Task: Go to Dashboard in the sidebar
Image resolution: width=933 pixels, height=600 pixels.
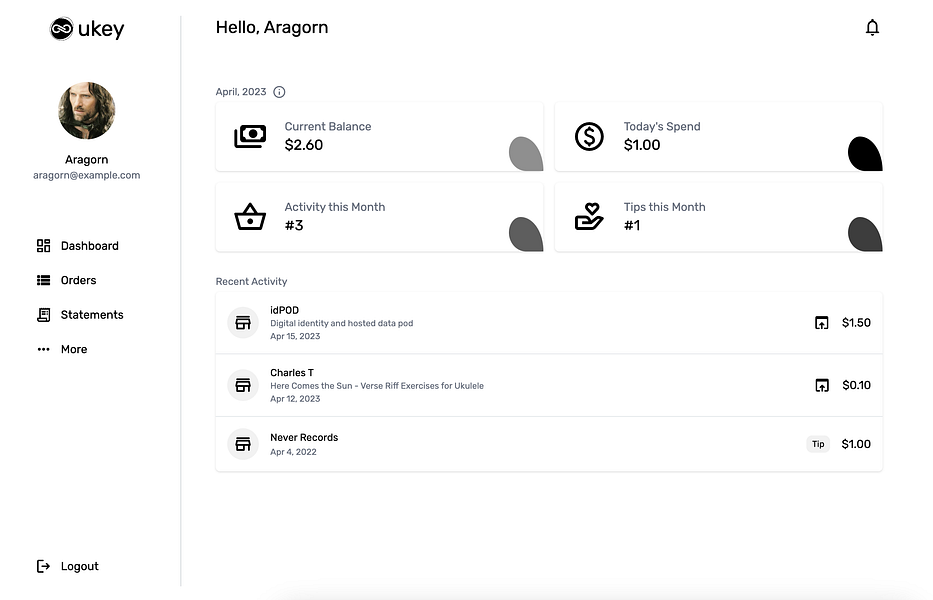Action: (90, 246)
